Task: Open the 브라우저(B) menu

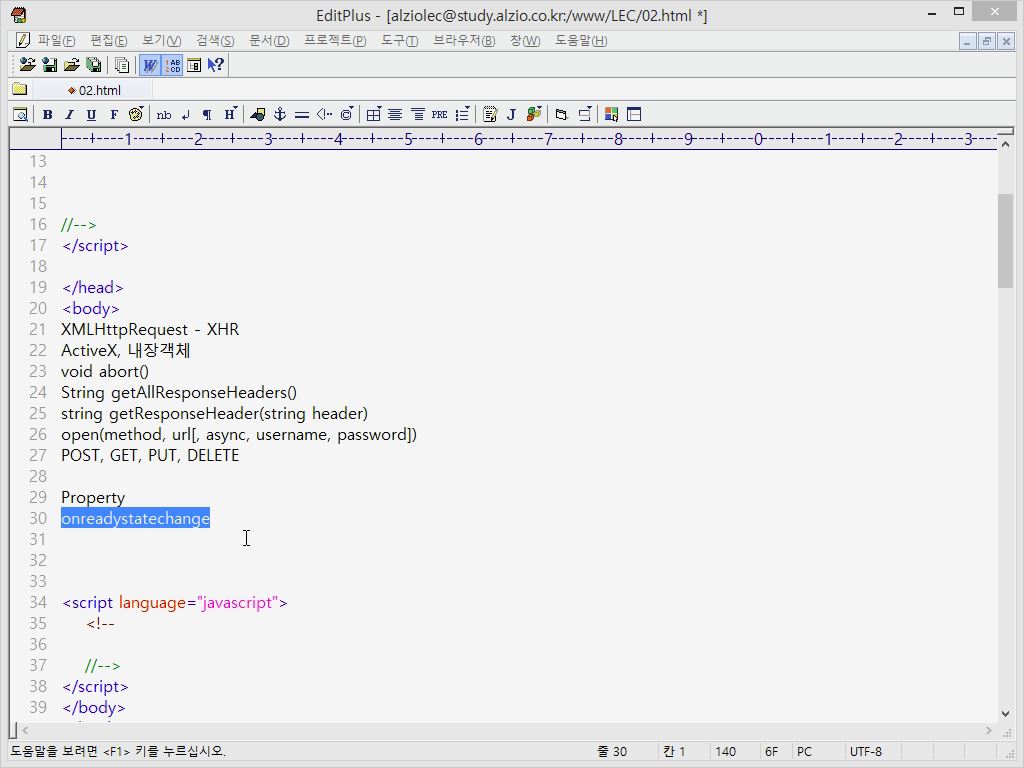Action: [x=464, y=40]
